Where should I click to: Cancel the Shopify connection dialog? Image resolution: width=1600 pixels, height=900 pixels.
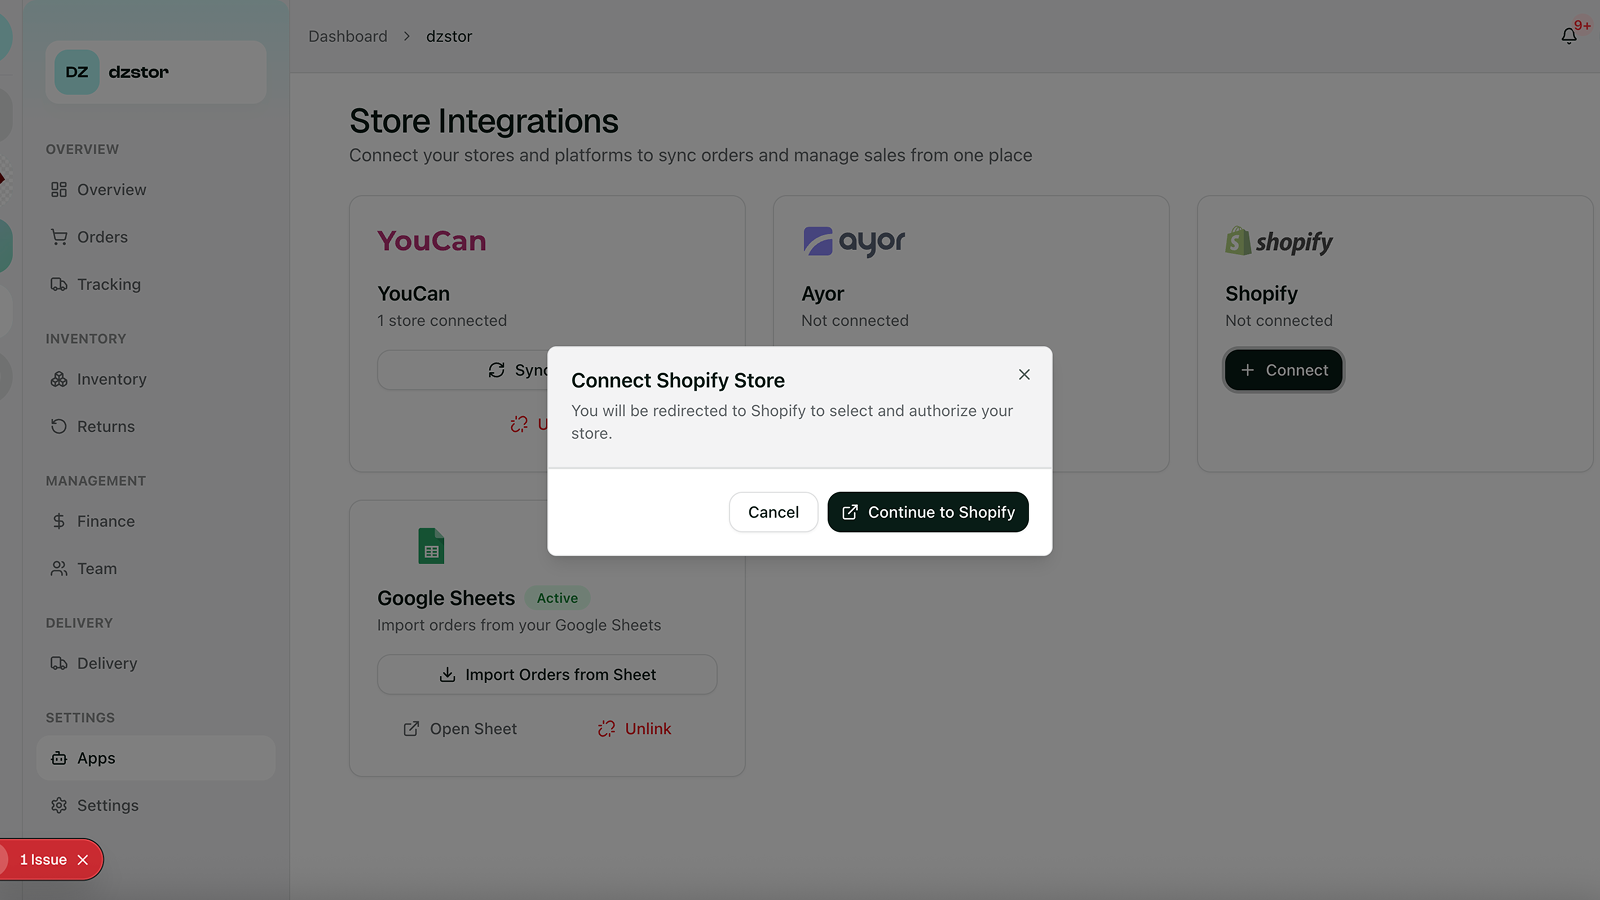pos(773,512)
